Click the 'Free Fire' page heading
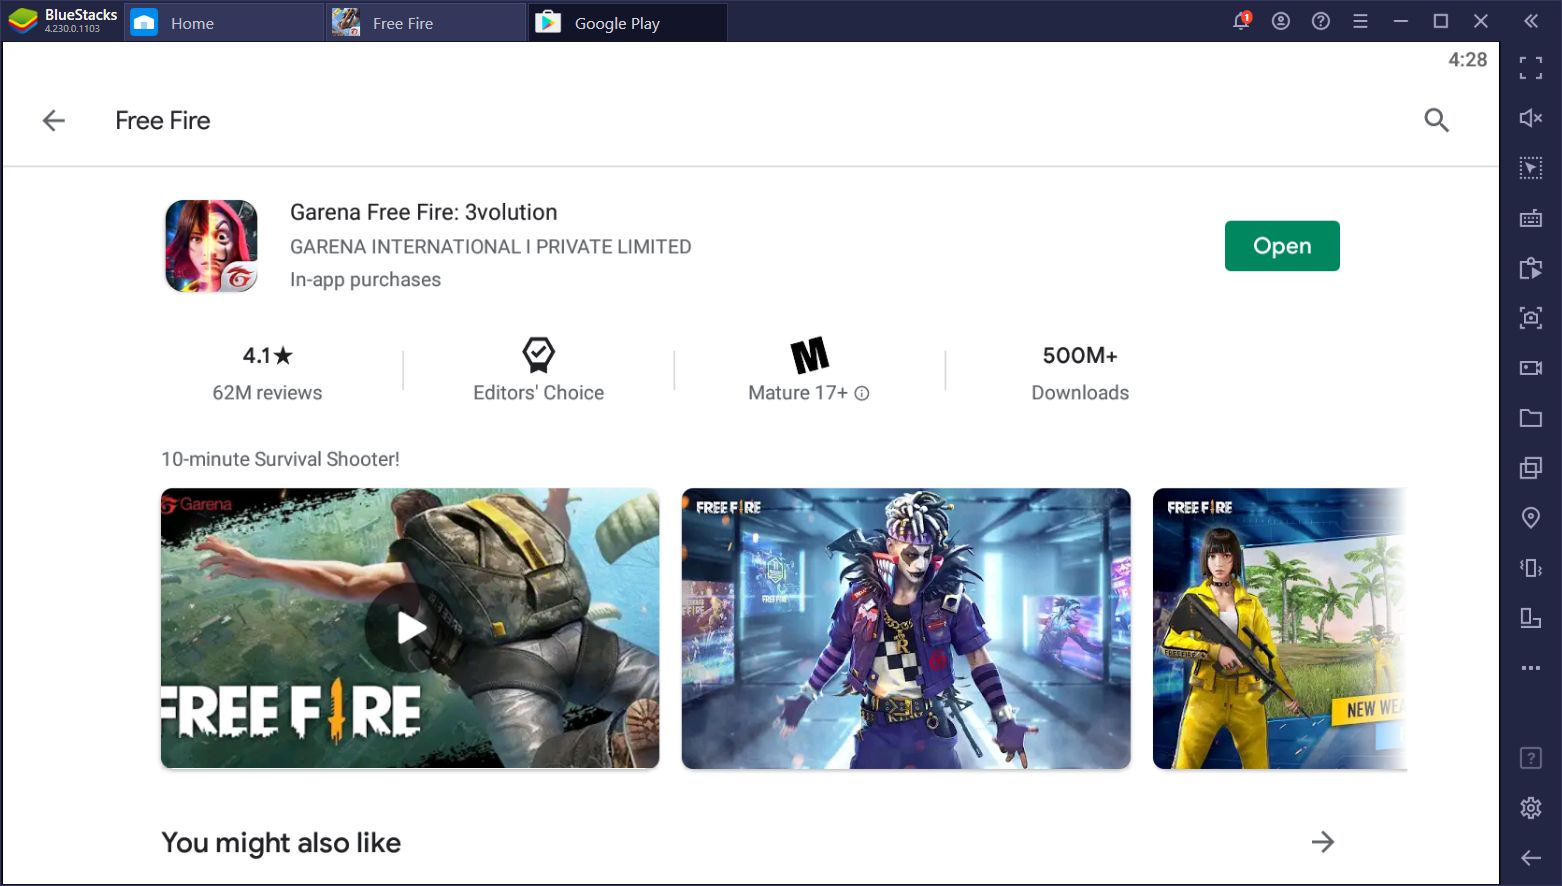1562x886 pixels. pyautogui.click(x=163, y=121)
